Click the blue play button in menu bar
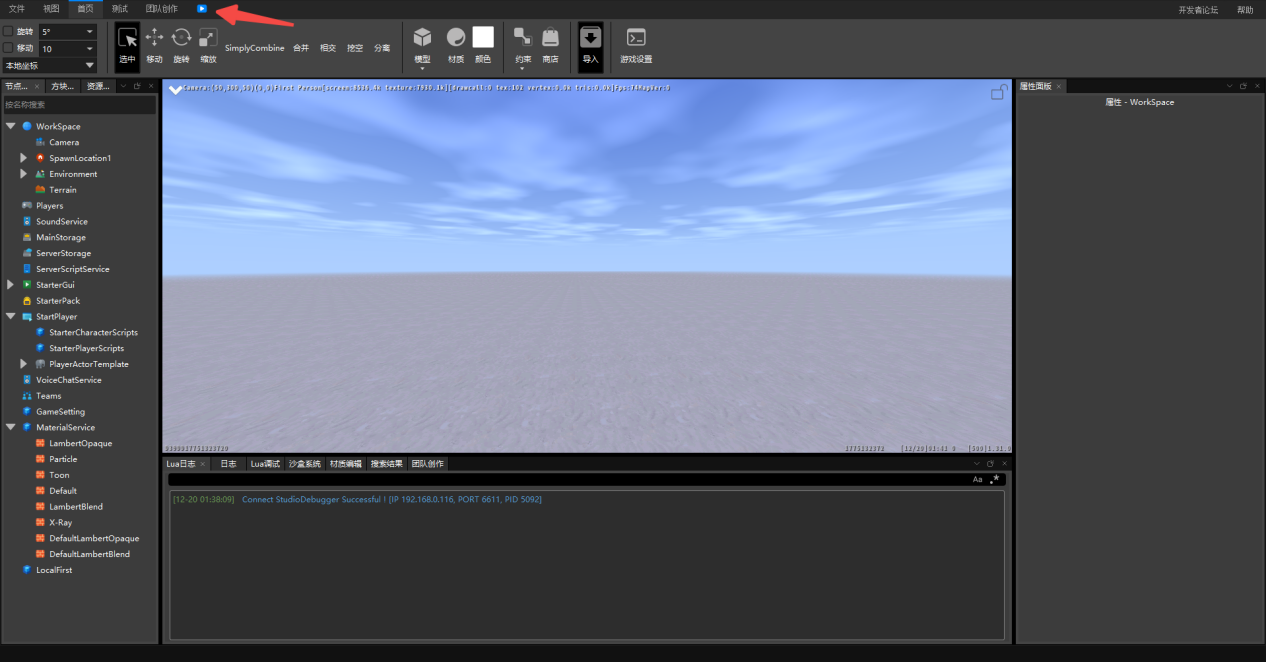1266x662 pixels. 202,9
